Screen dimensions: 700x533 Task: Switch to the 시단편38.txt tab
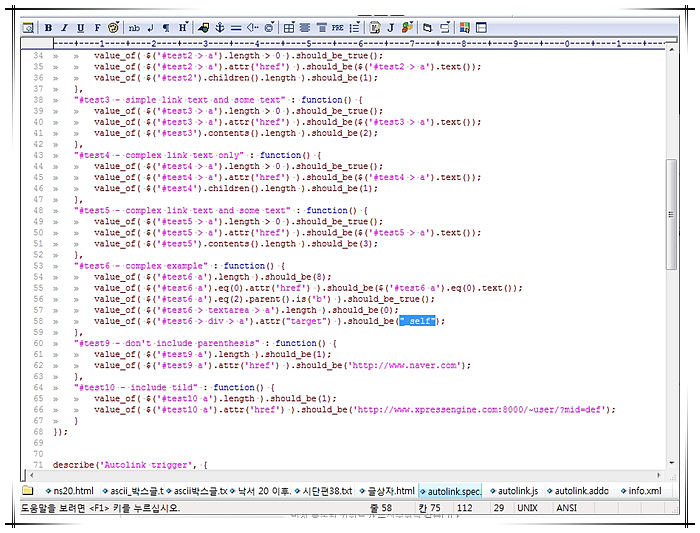coord(324,491)
